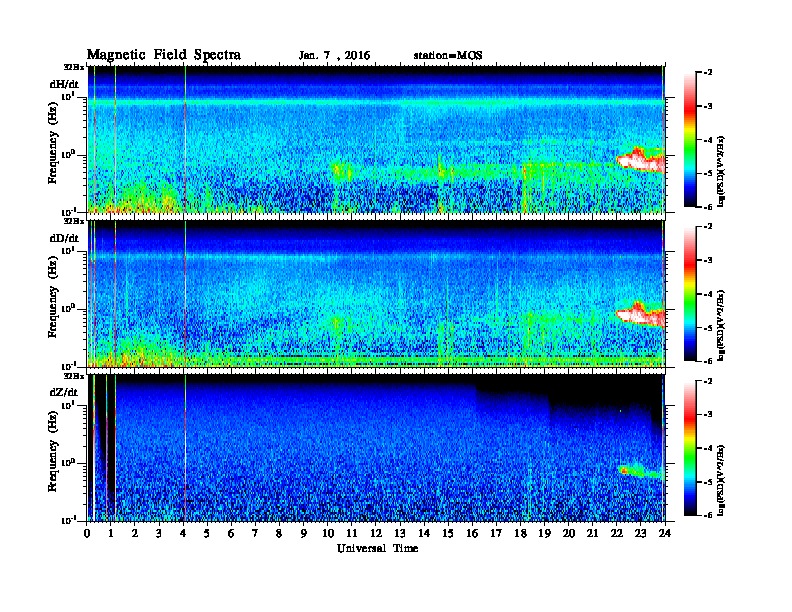Click hour 22 tick label on time axis
Viewport: 792px width, 612px height.
pyautogui.click(x=617, y=533)
